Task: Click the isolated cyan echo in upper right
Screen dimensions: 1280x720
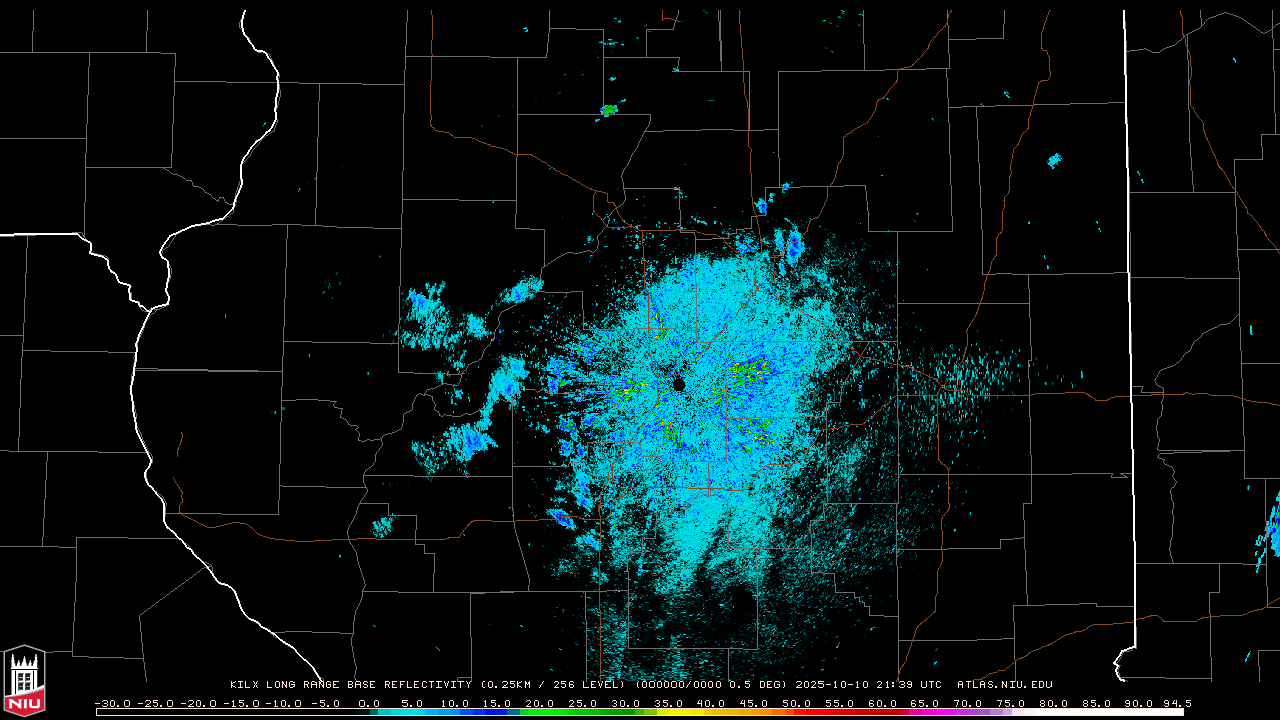Action: pyautogui.click(x=1054, y=160)
